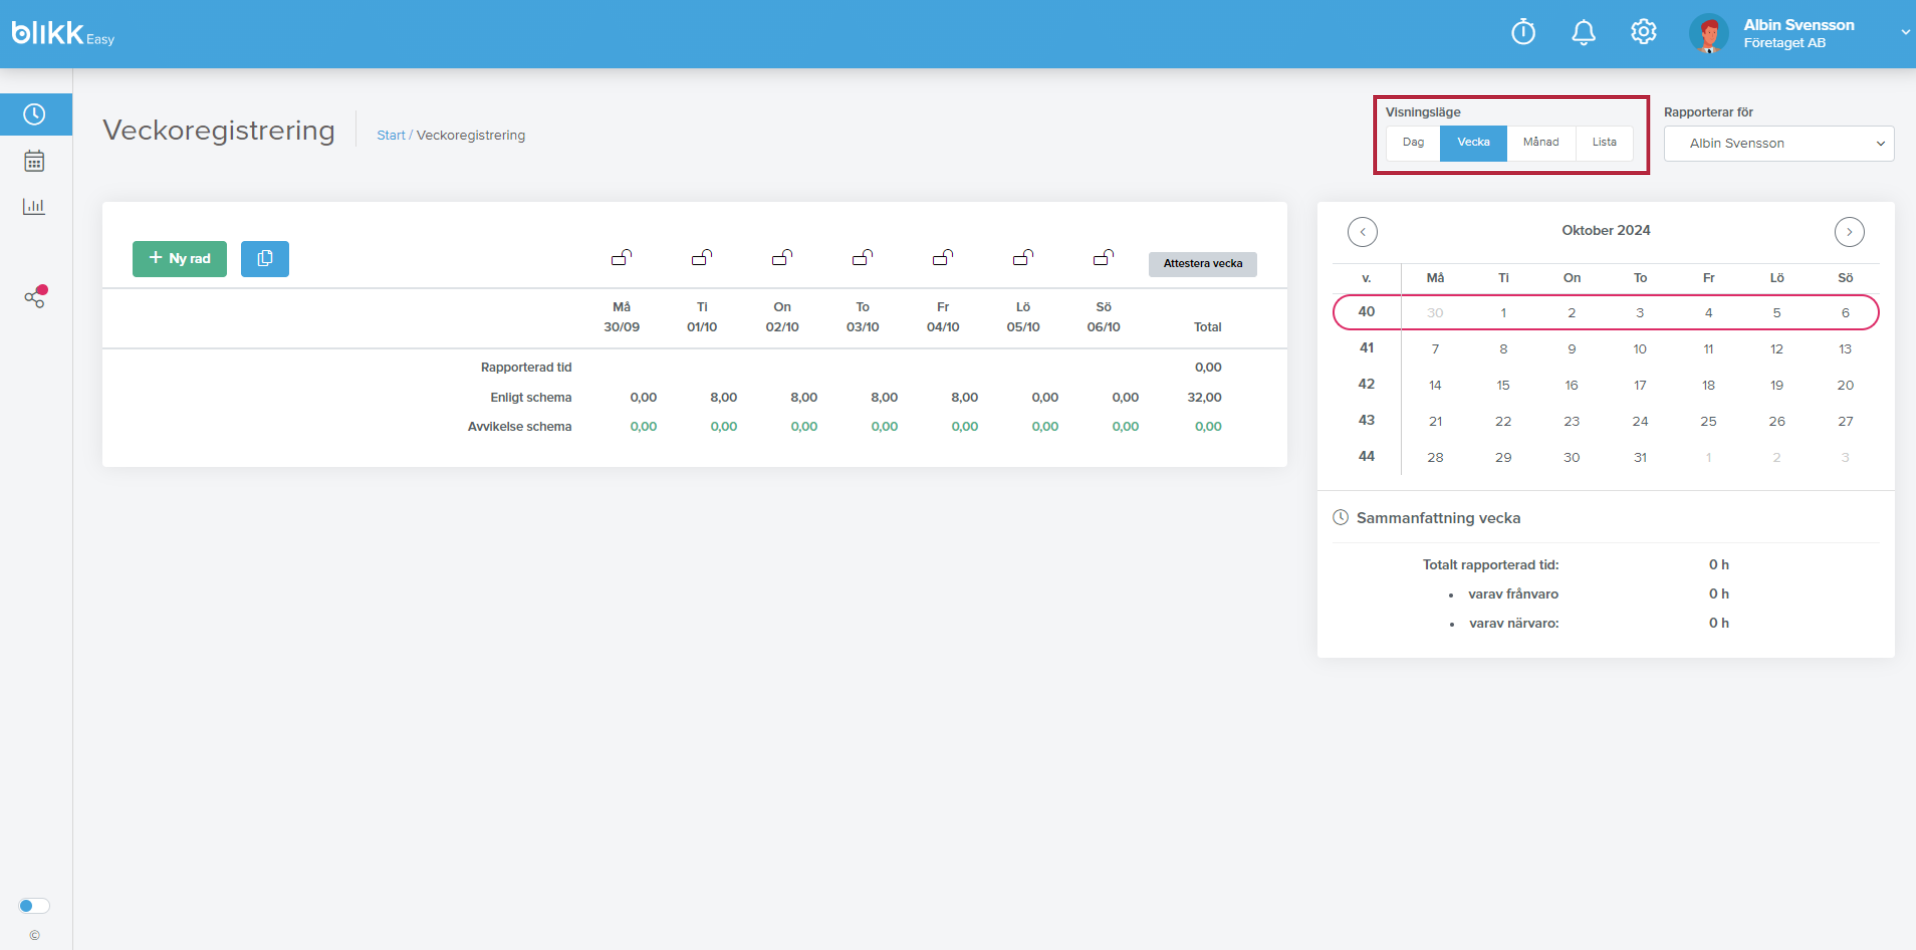
Task: Click the Fr 04/10 column header
Action: click(x=943, y=317)
